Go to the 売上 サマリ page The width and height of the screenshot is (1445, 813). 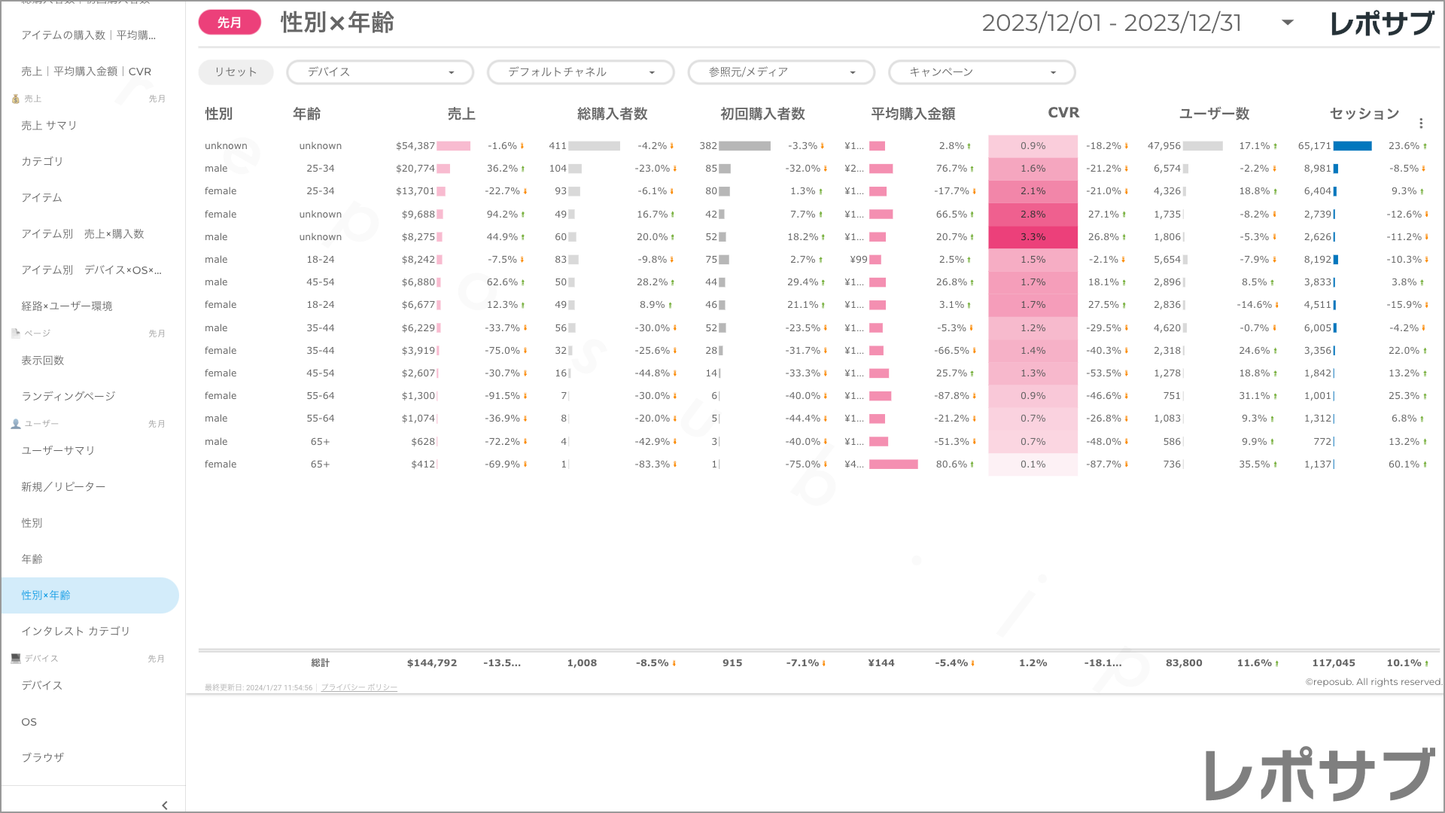point(49,125)
